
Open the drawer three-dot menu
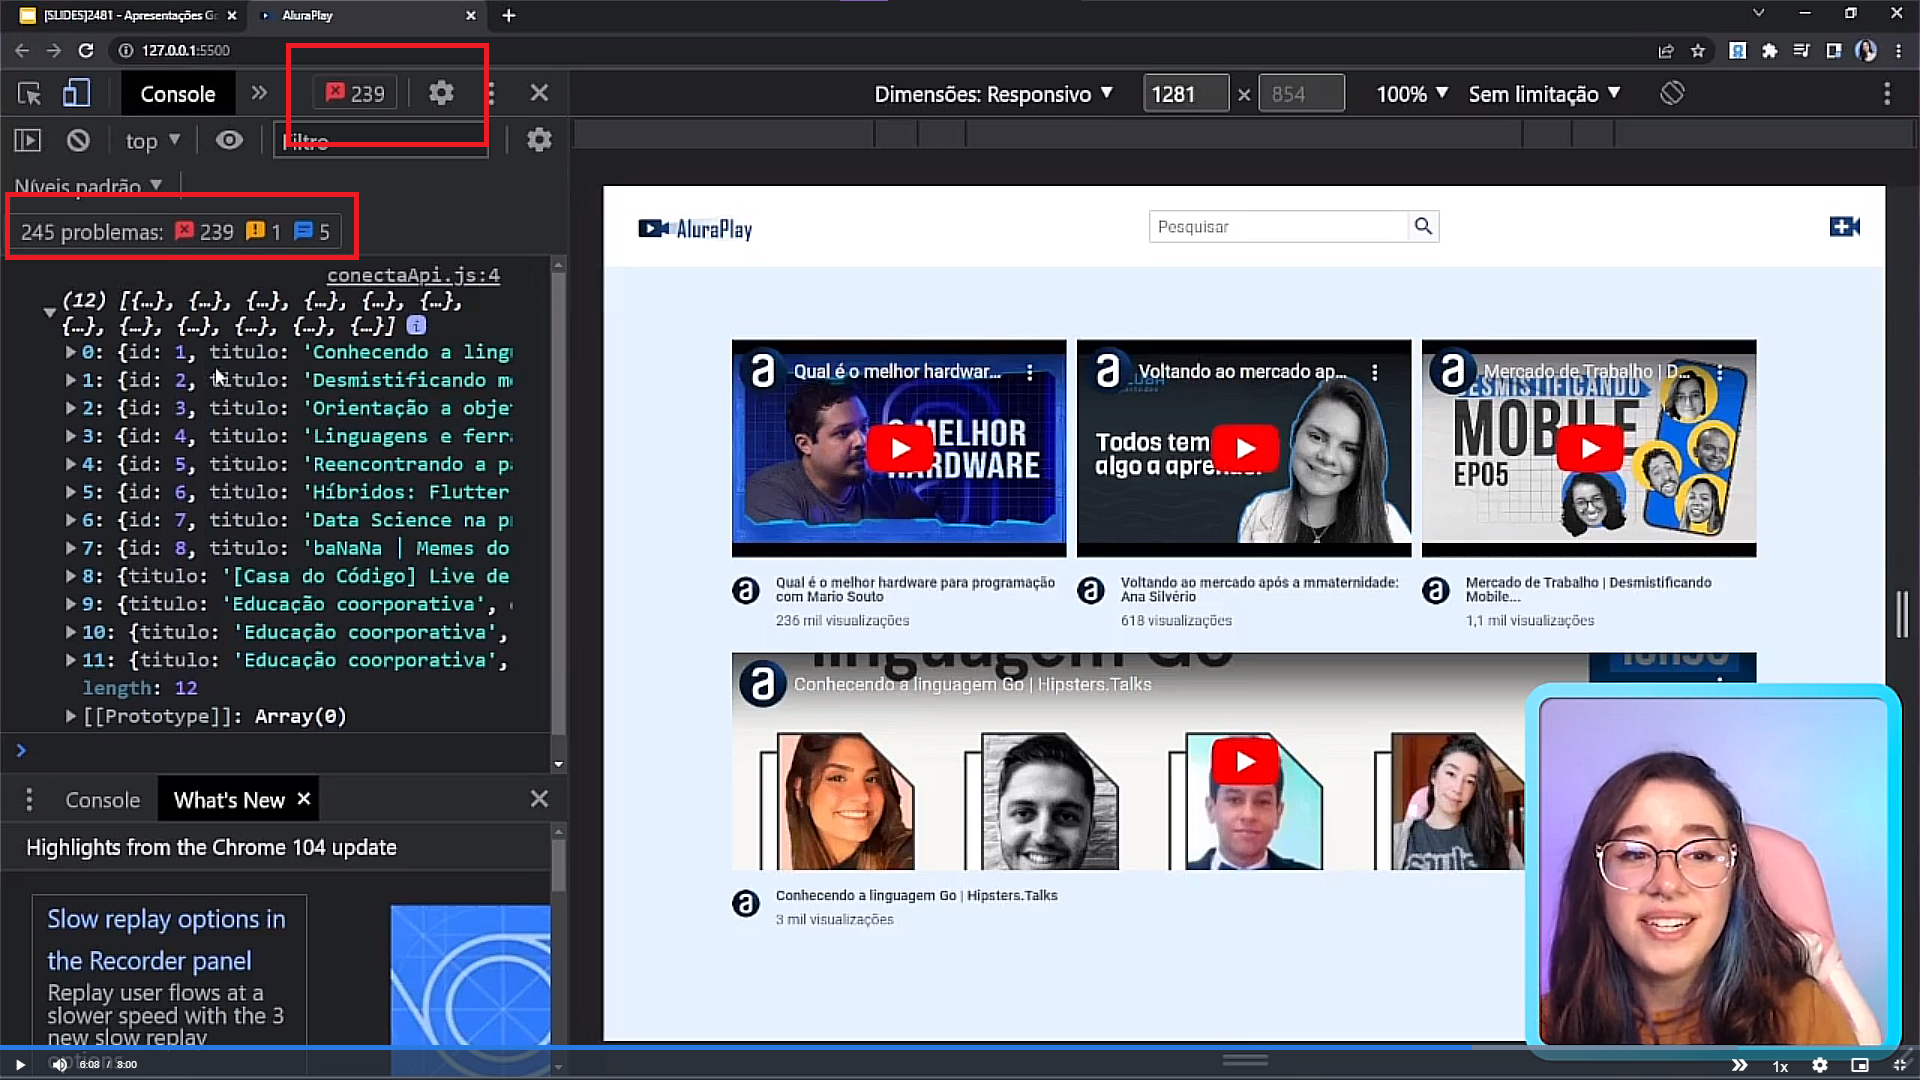pyautogui.click(x=29, y=799)
